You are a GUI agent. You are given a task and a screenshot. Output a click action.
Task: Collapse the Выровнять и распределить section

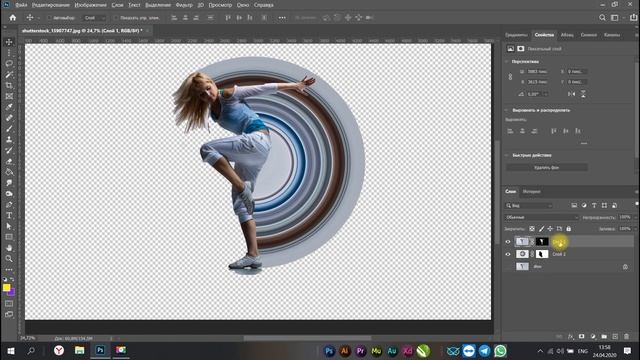[507, 110]
